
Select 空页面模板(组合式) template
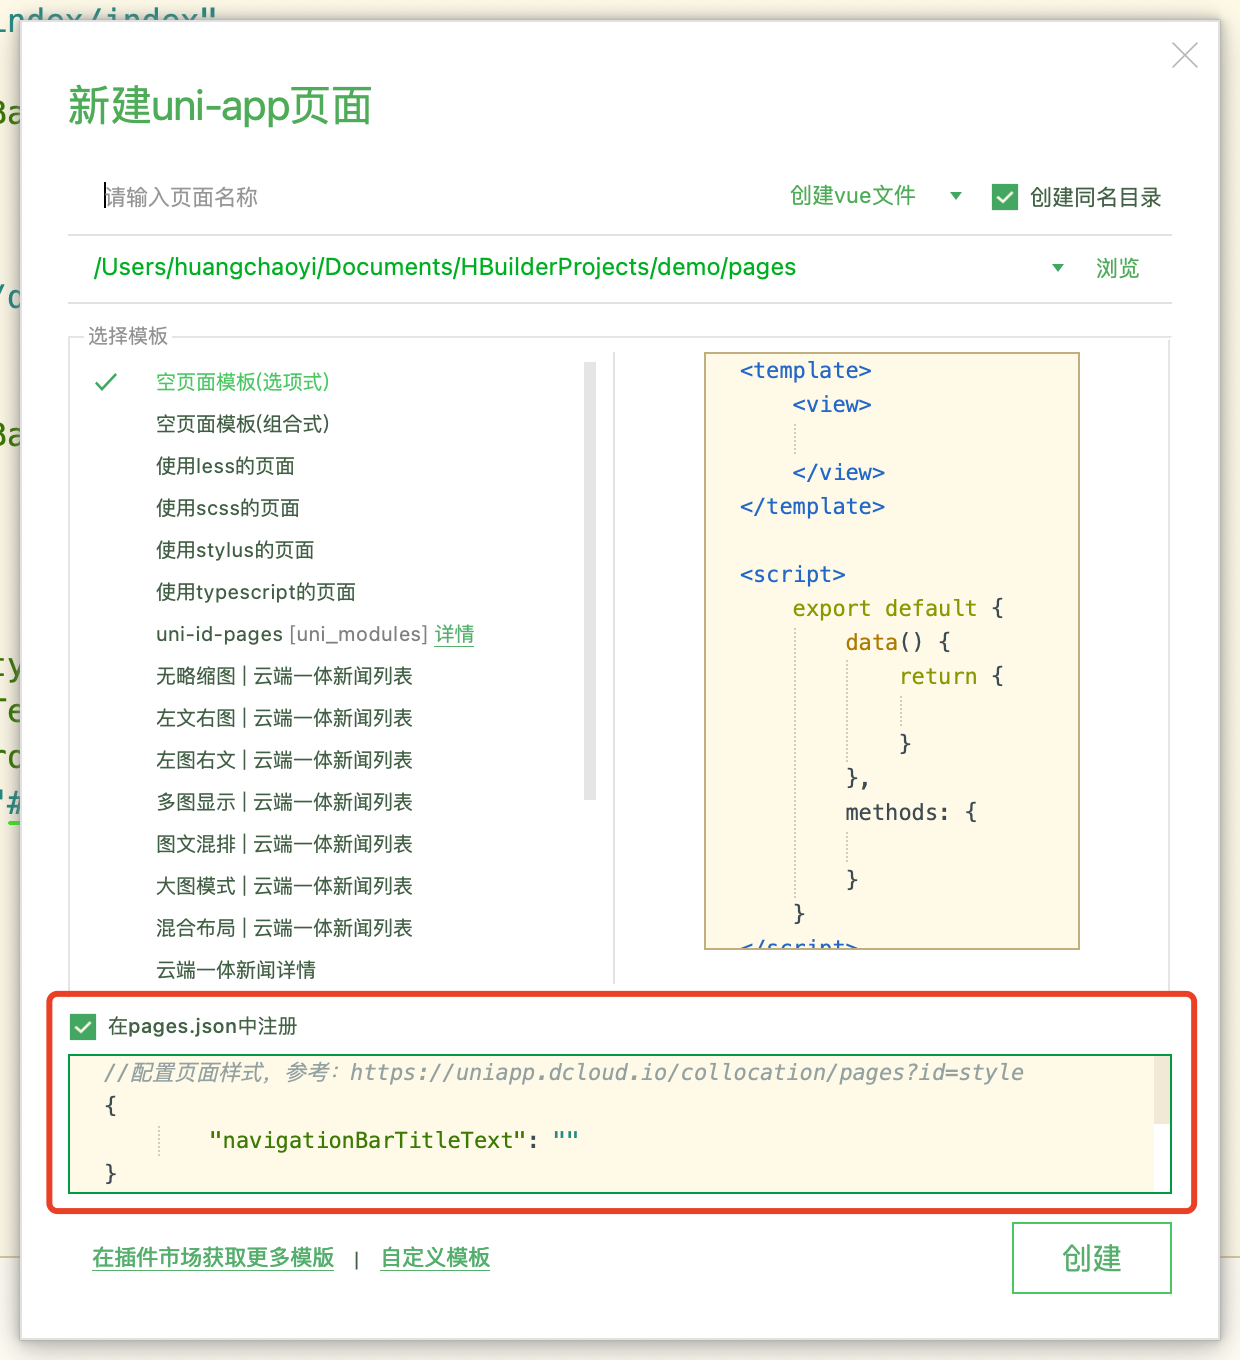(243, 424)
